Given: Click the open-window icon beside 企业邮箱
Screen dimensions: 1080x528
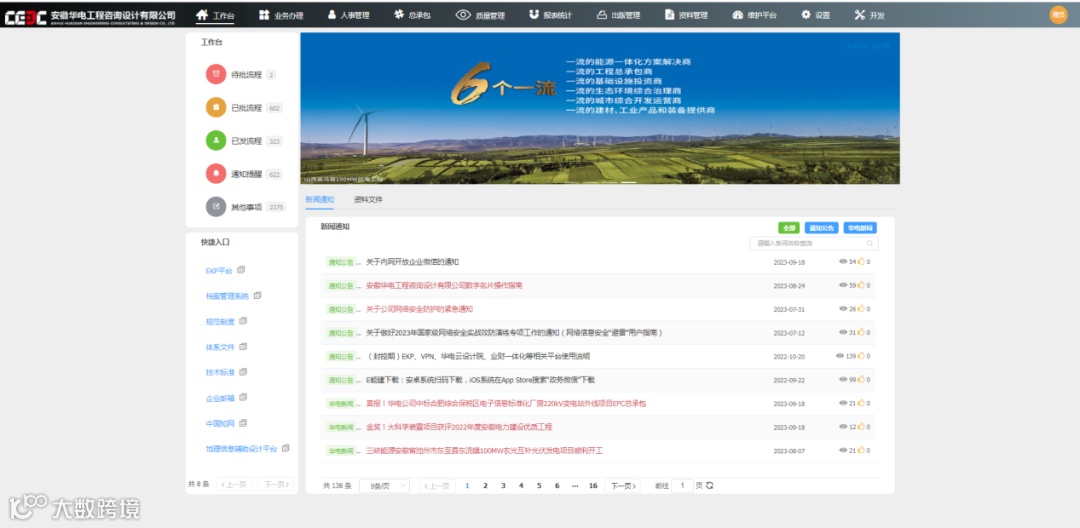Looking at the screenshot, I should pyautogui.click(x=243, y=397).
